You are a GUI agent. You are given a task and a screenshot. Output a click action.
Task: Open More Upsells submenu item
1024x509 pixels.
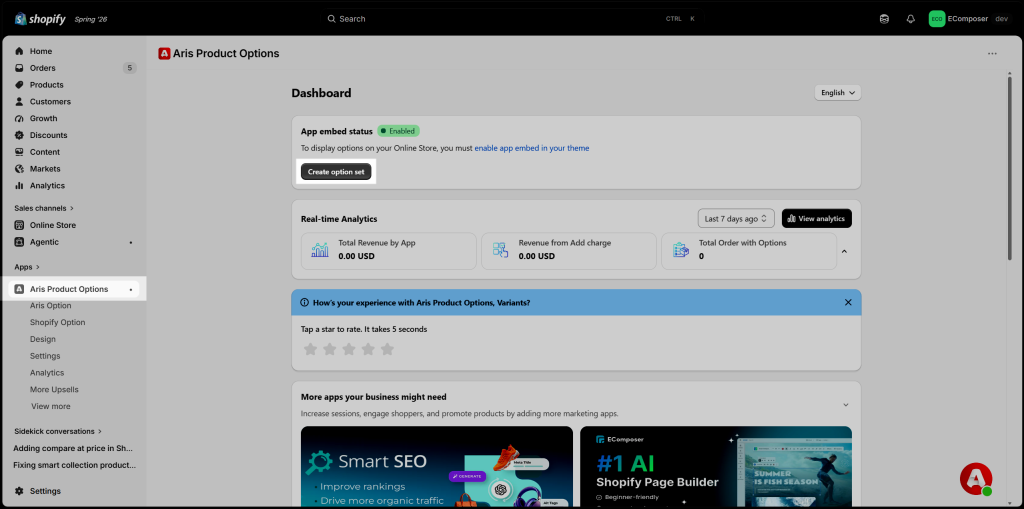(x=54, y=389)
